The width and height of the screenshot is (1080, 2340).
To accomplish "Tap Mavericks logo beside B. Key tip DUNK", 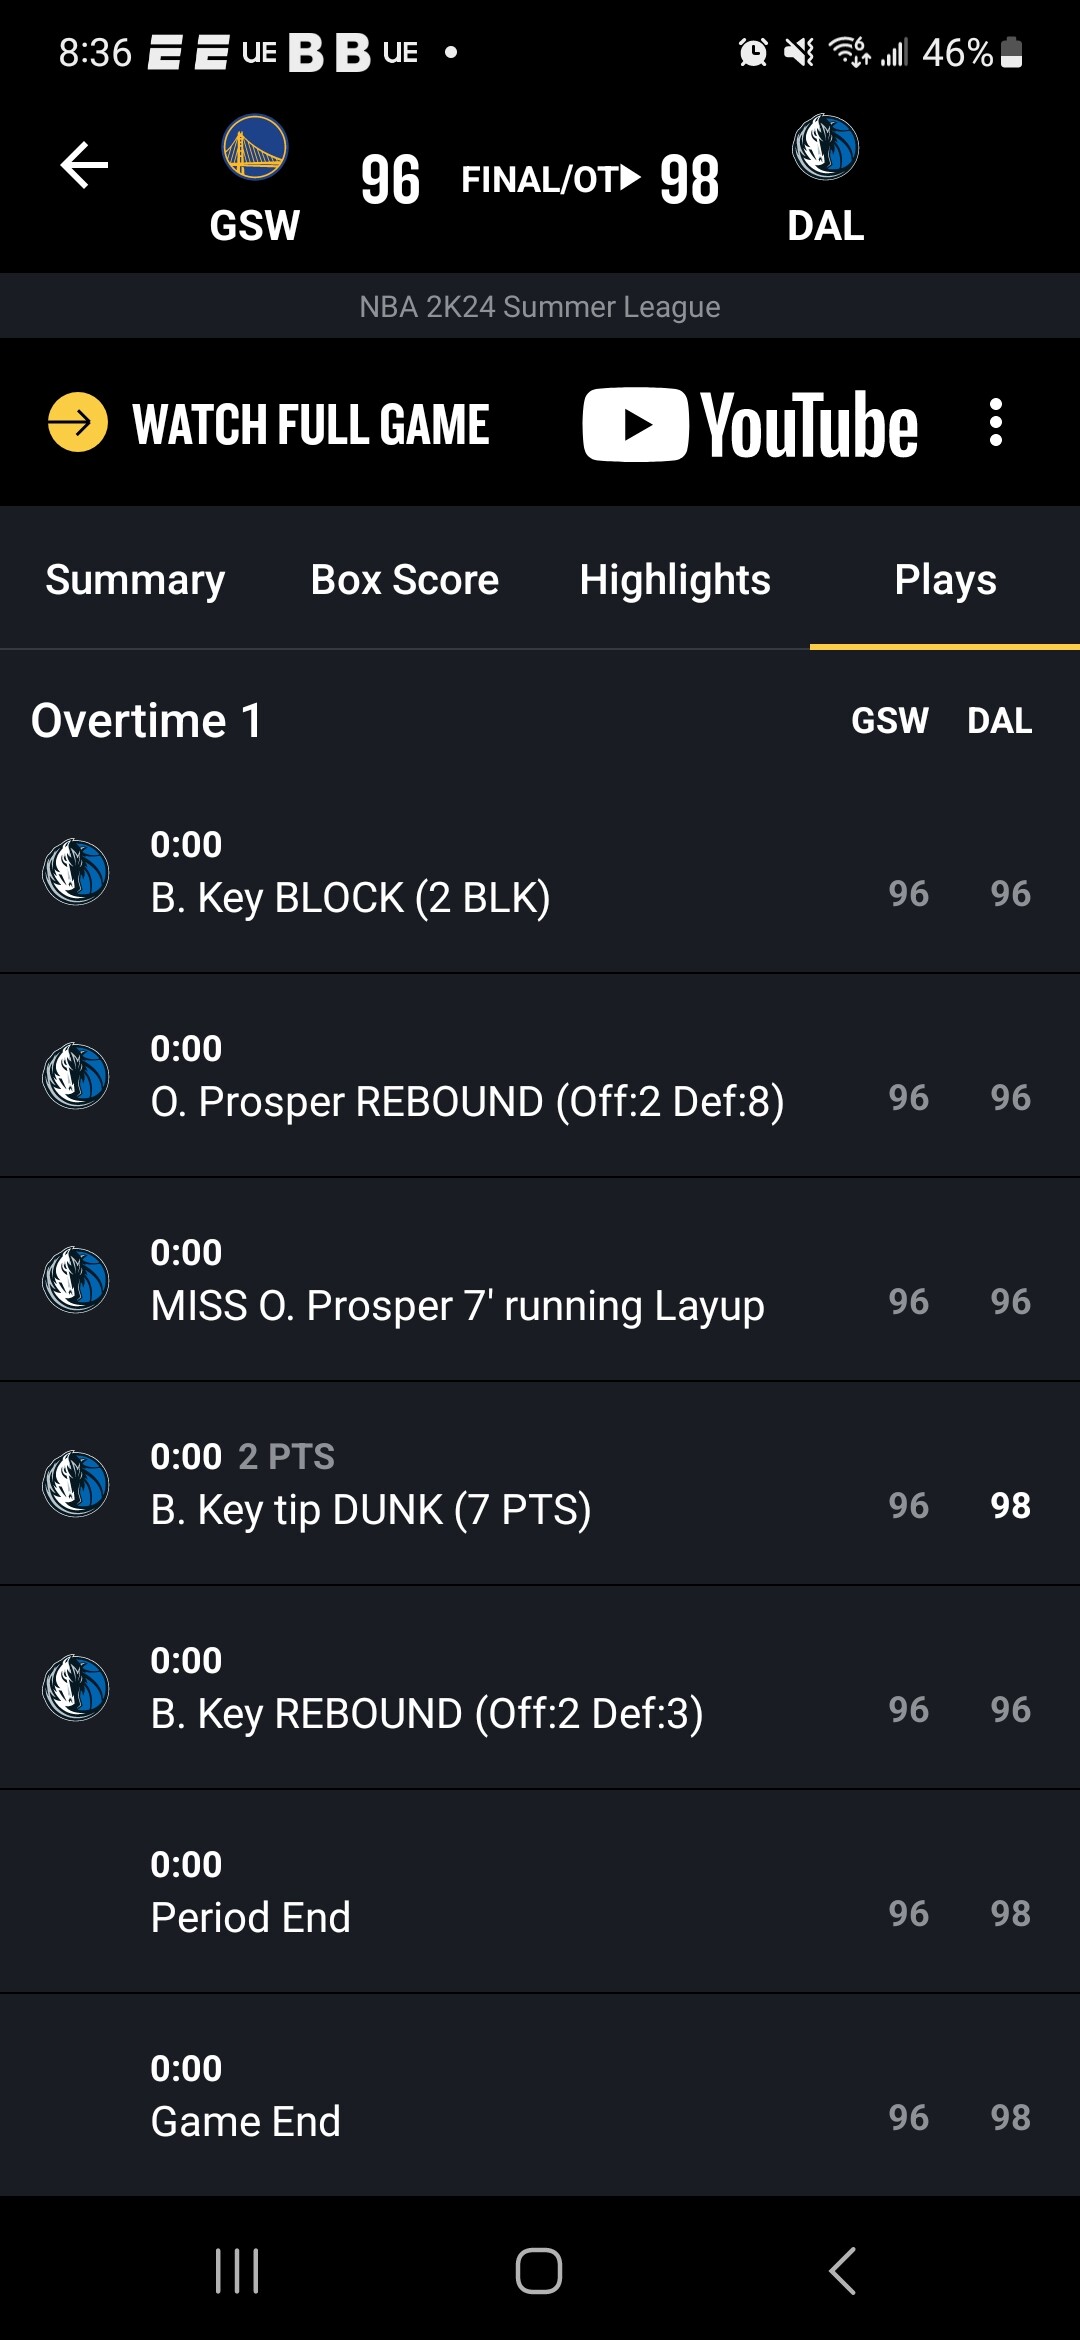I will pyautogui.click(x=76, y=1484).
